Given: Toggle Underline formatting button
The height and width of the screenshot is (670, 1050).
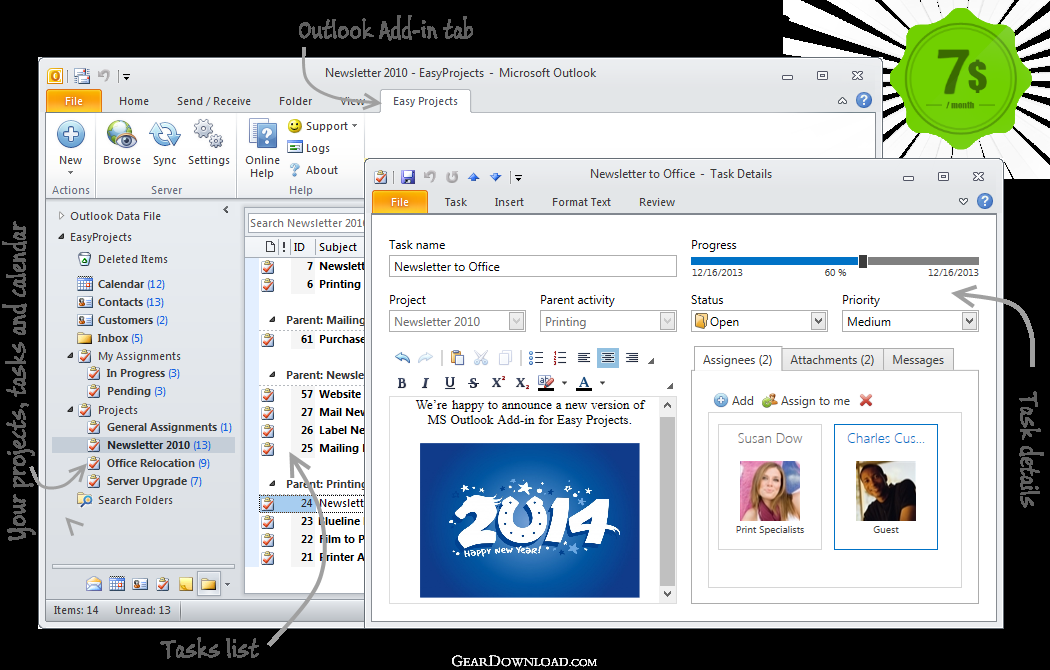Looking at the screenshot, I should click(x=449, y=383).
